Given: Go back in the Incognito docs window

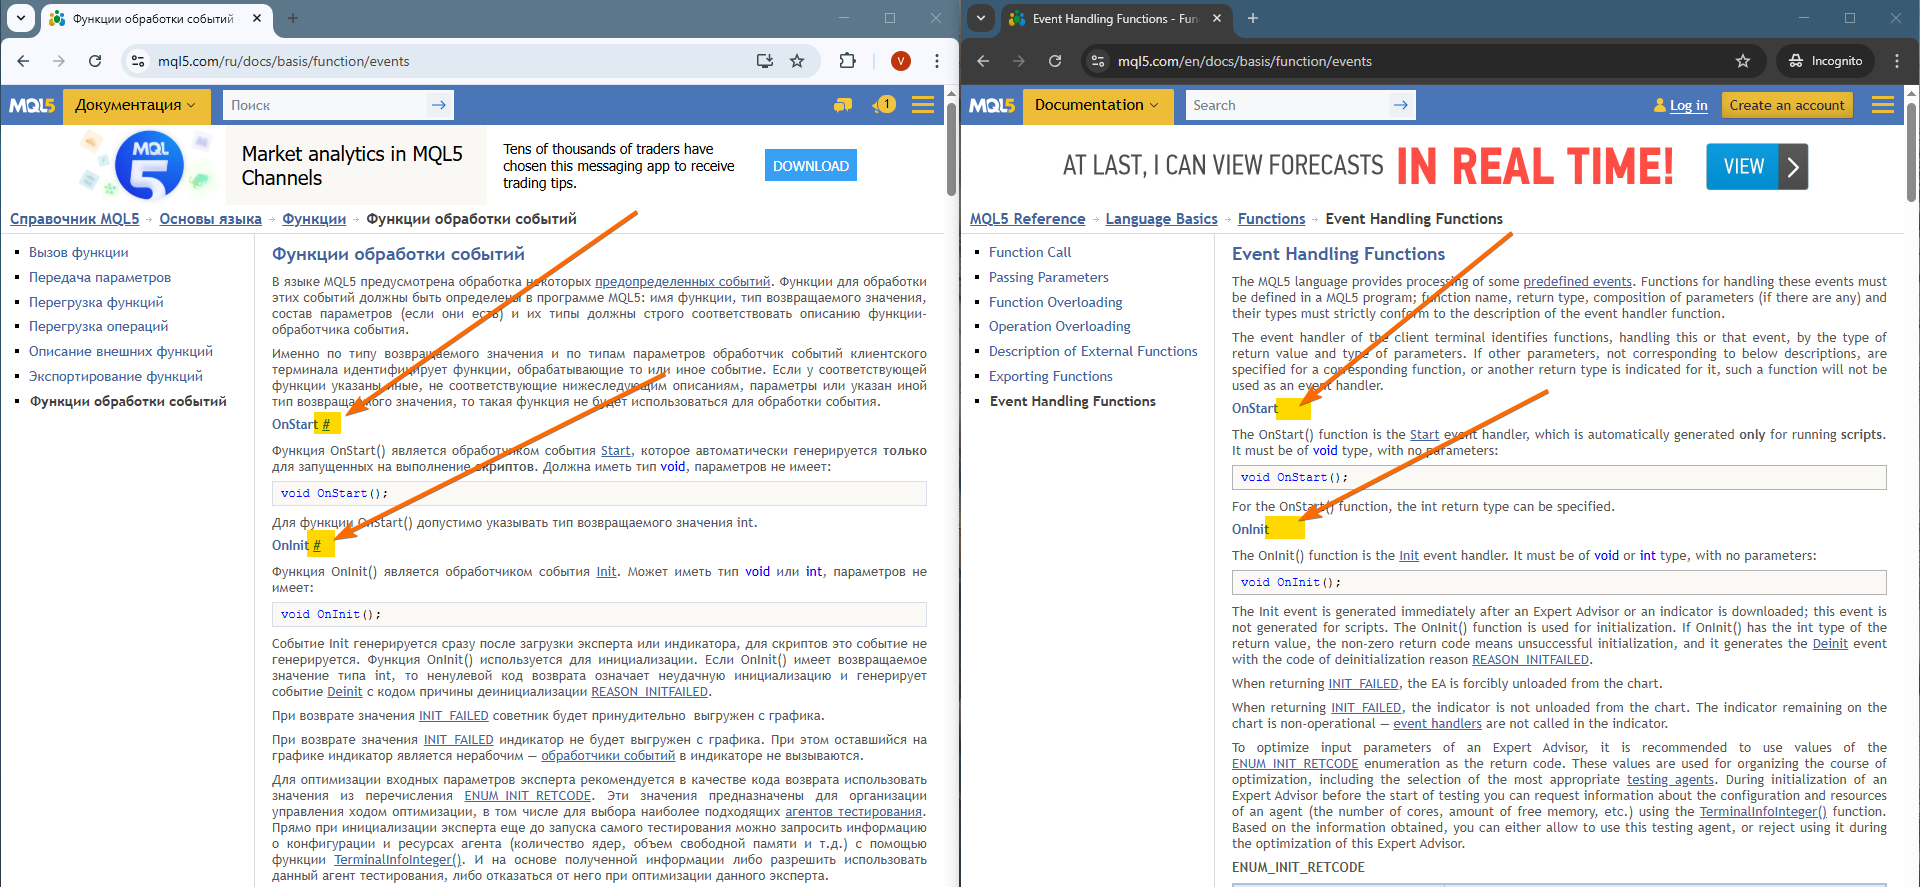Looking at the screenshot, I should (983, 61).
